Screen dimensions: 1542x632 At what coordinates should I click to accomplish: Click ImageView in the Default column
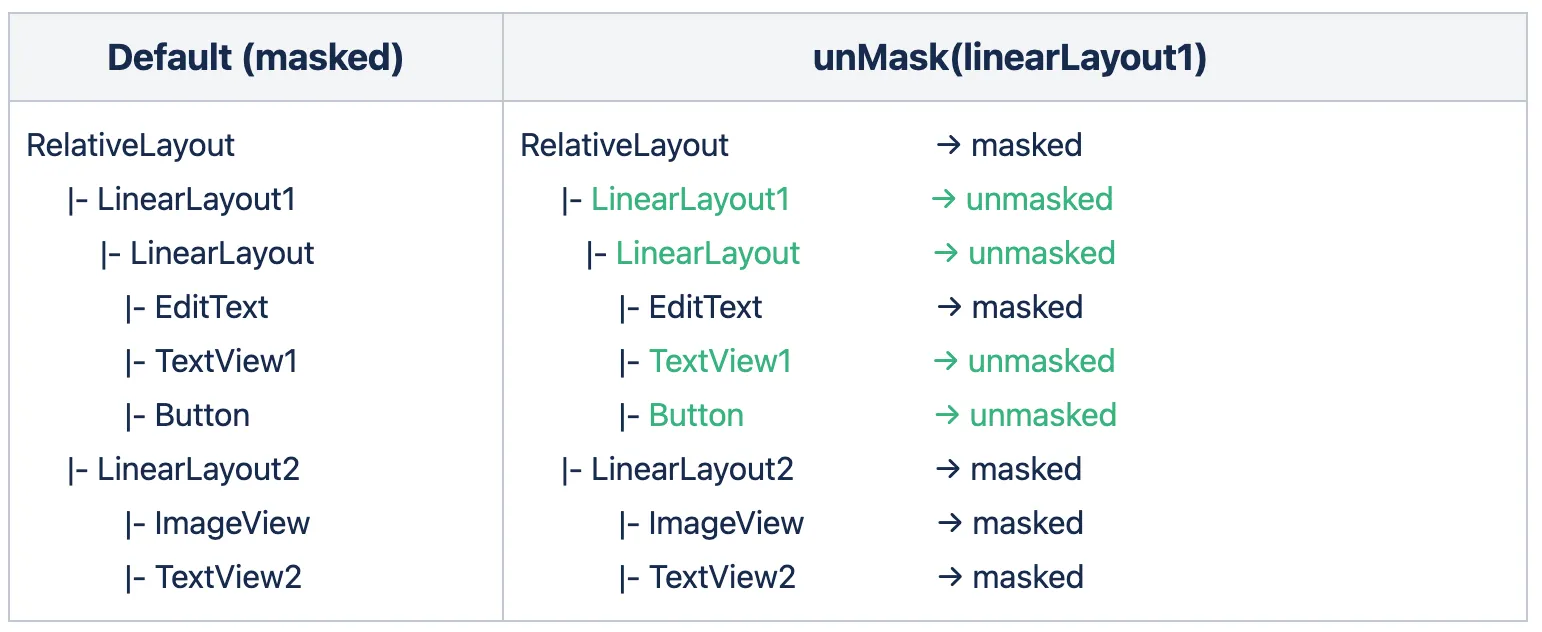coord(232,524)
